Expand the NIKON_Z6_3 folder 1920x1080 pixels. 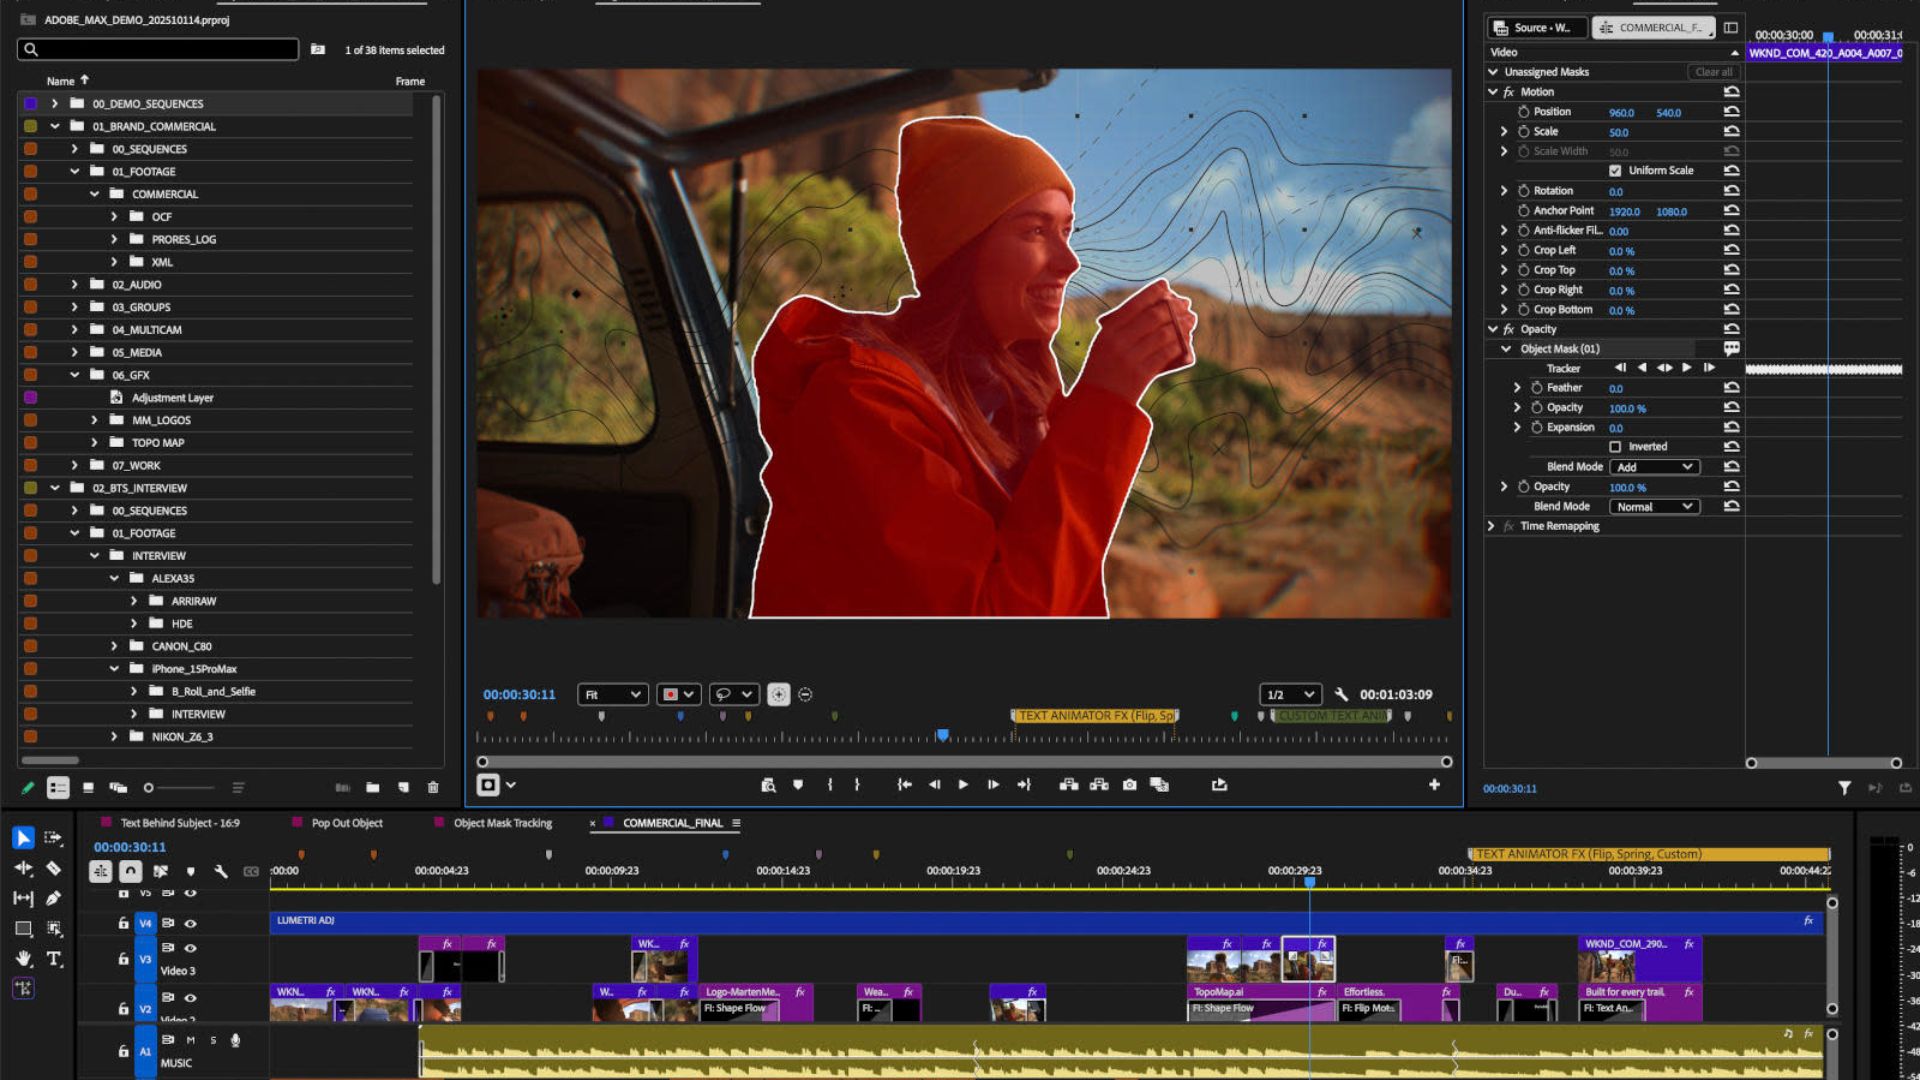[116, 736]
